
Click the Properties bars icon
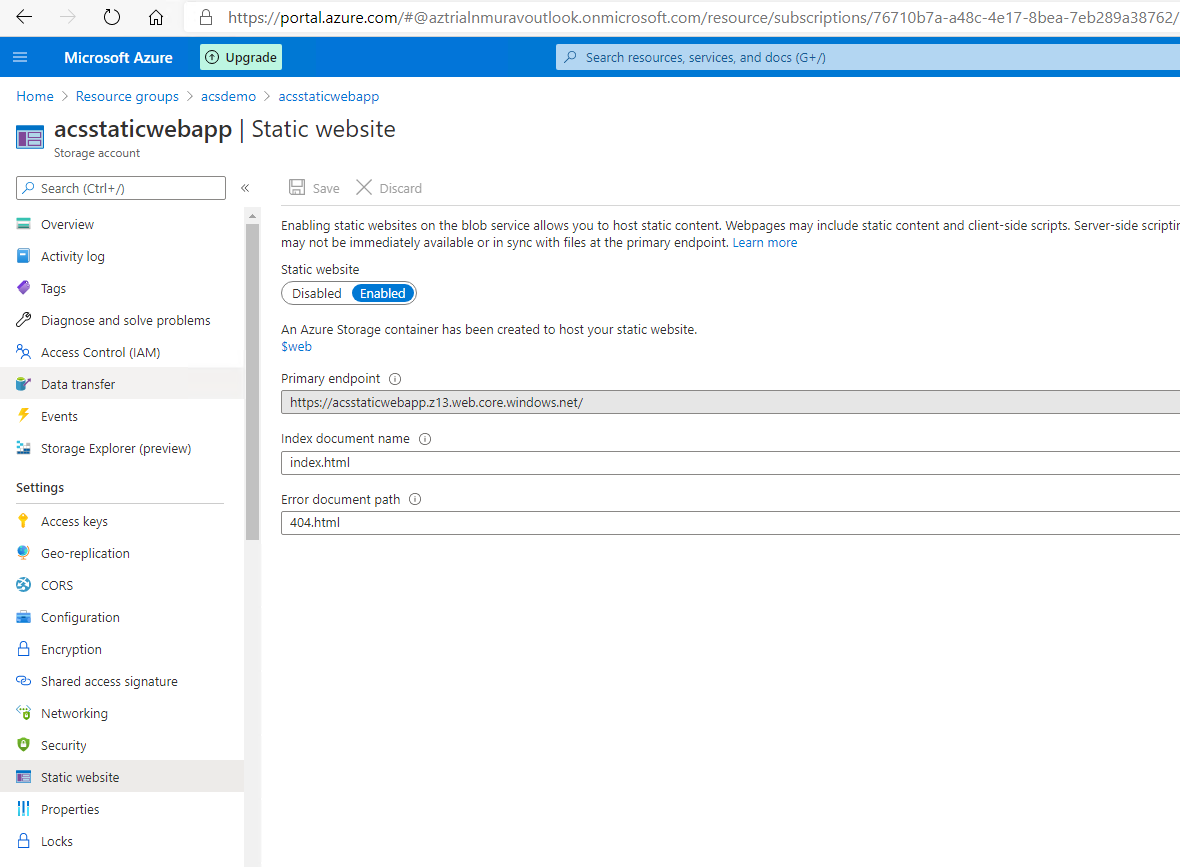pyautogui.click(x=23, y=808)
